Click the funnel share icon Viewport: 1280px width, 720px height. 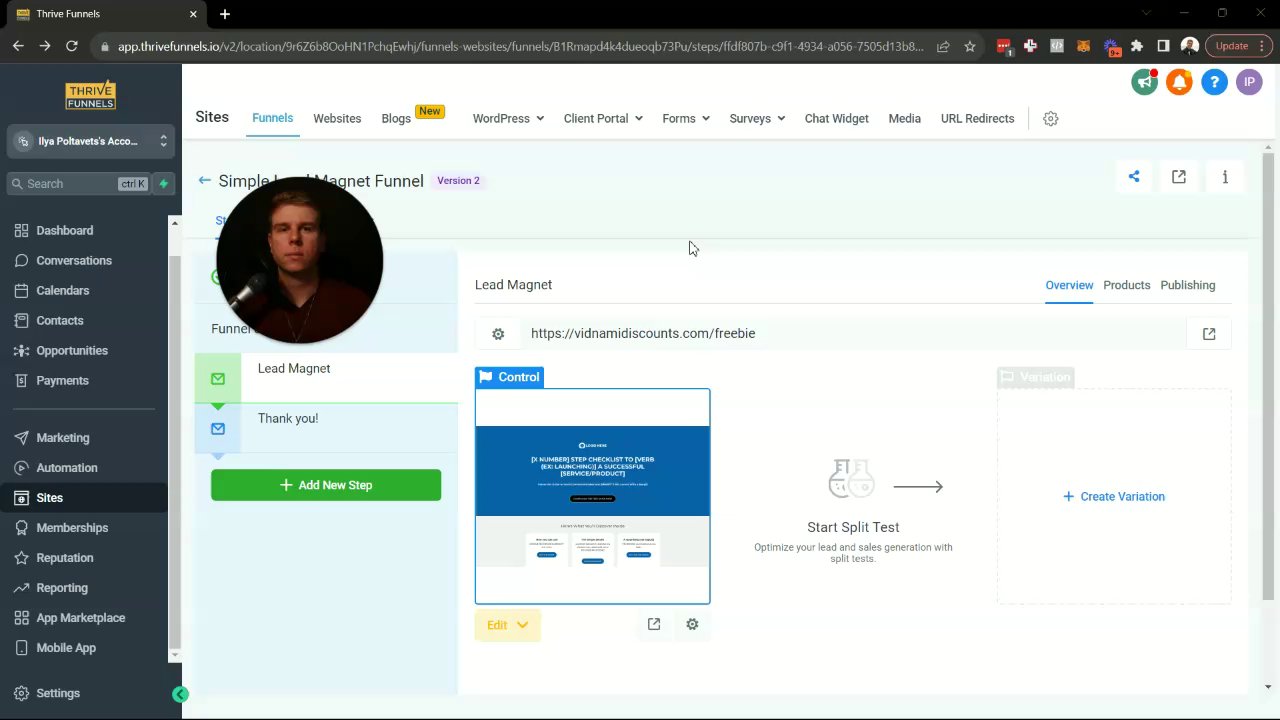(x=1134, y=177)
